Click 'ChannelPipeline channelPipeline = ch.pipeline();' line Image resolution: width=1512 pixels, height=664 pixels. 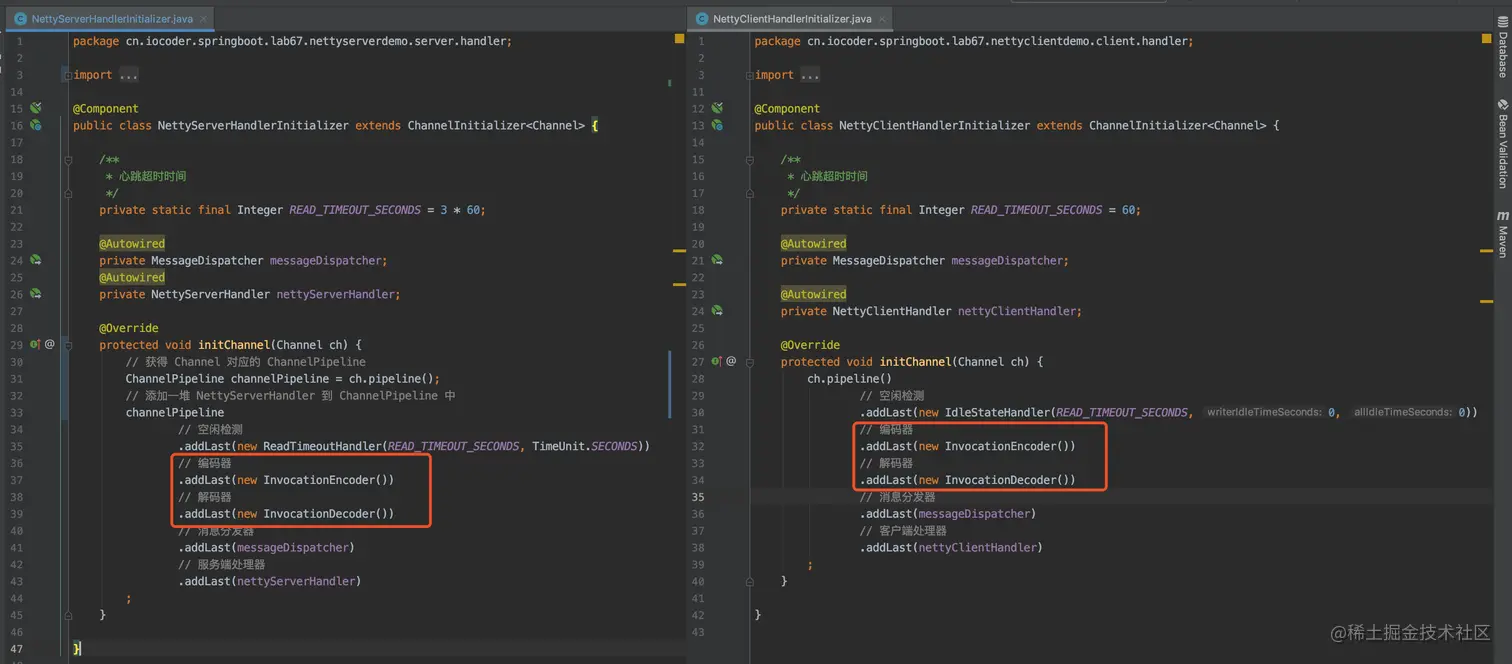(x=282, y=379)
